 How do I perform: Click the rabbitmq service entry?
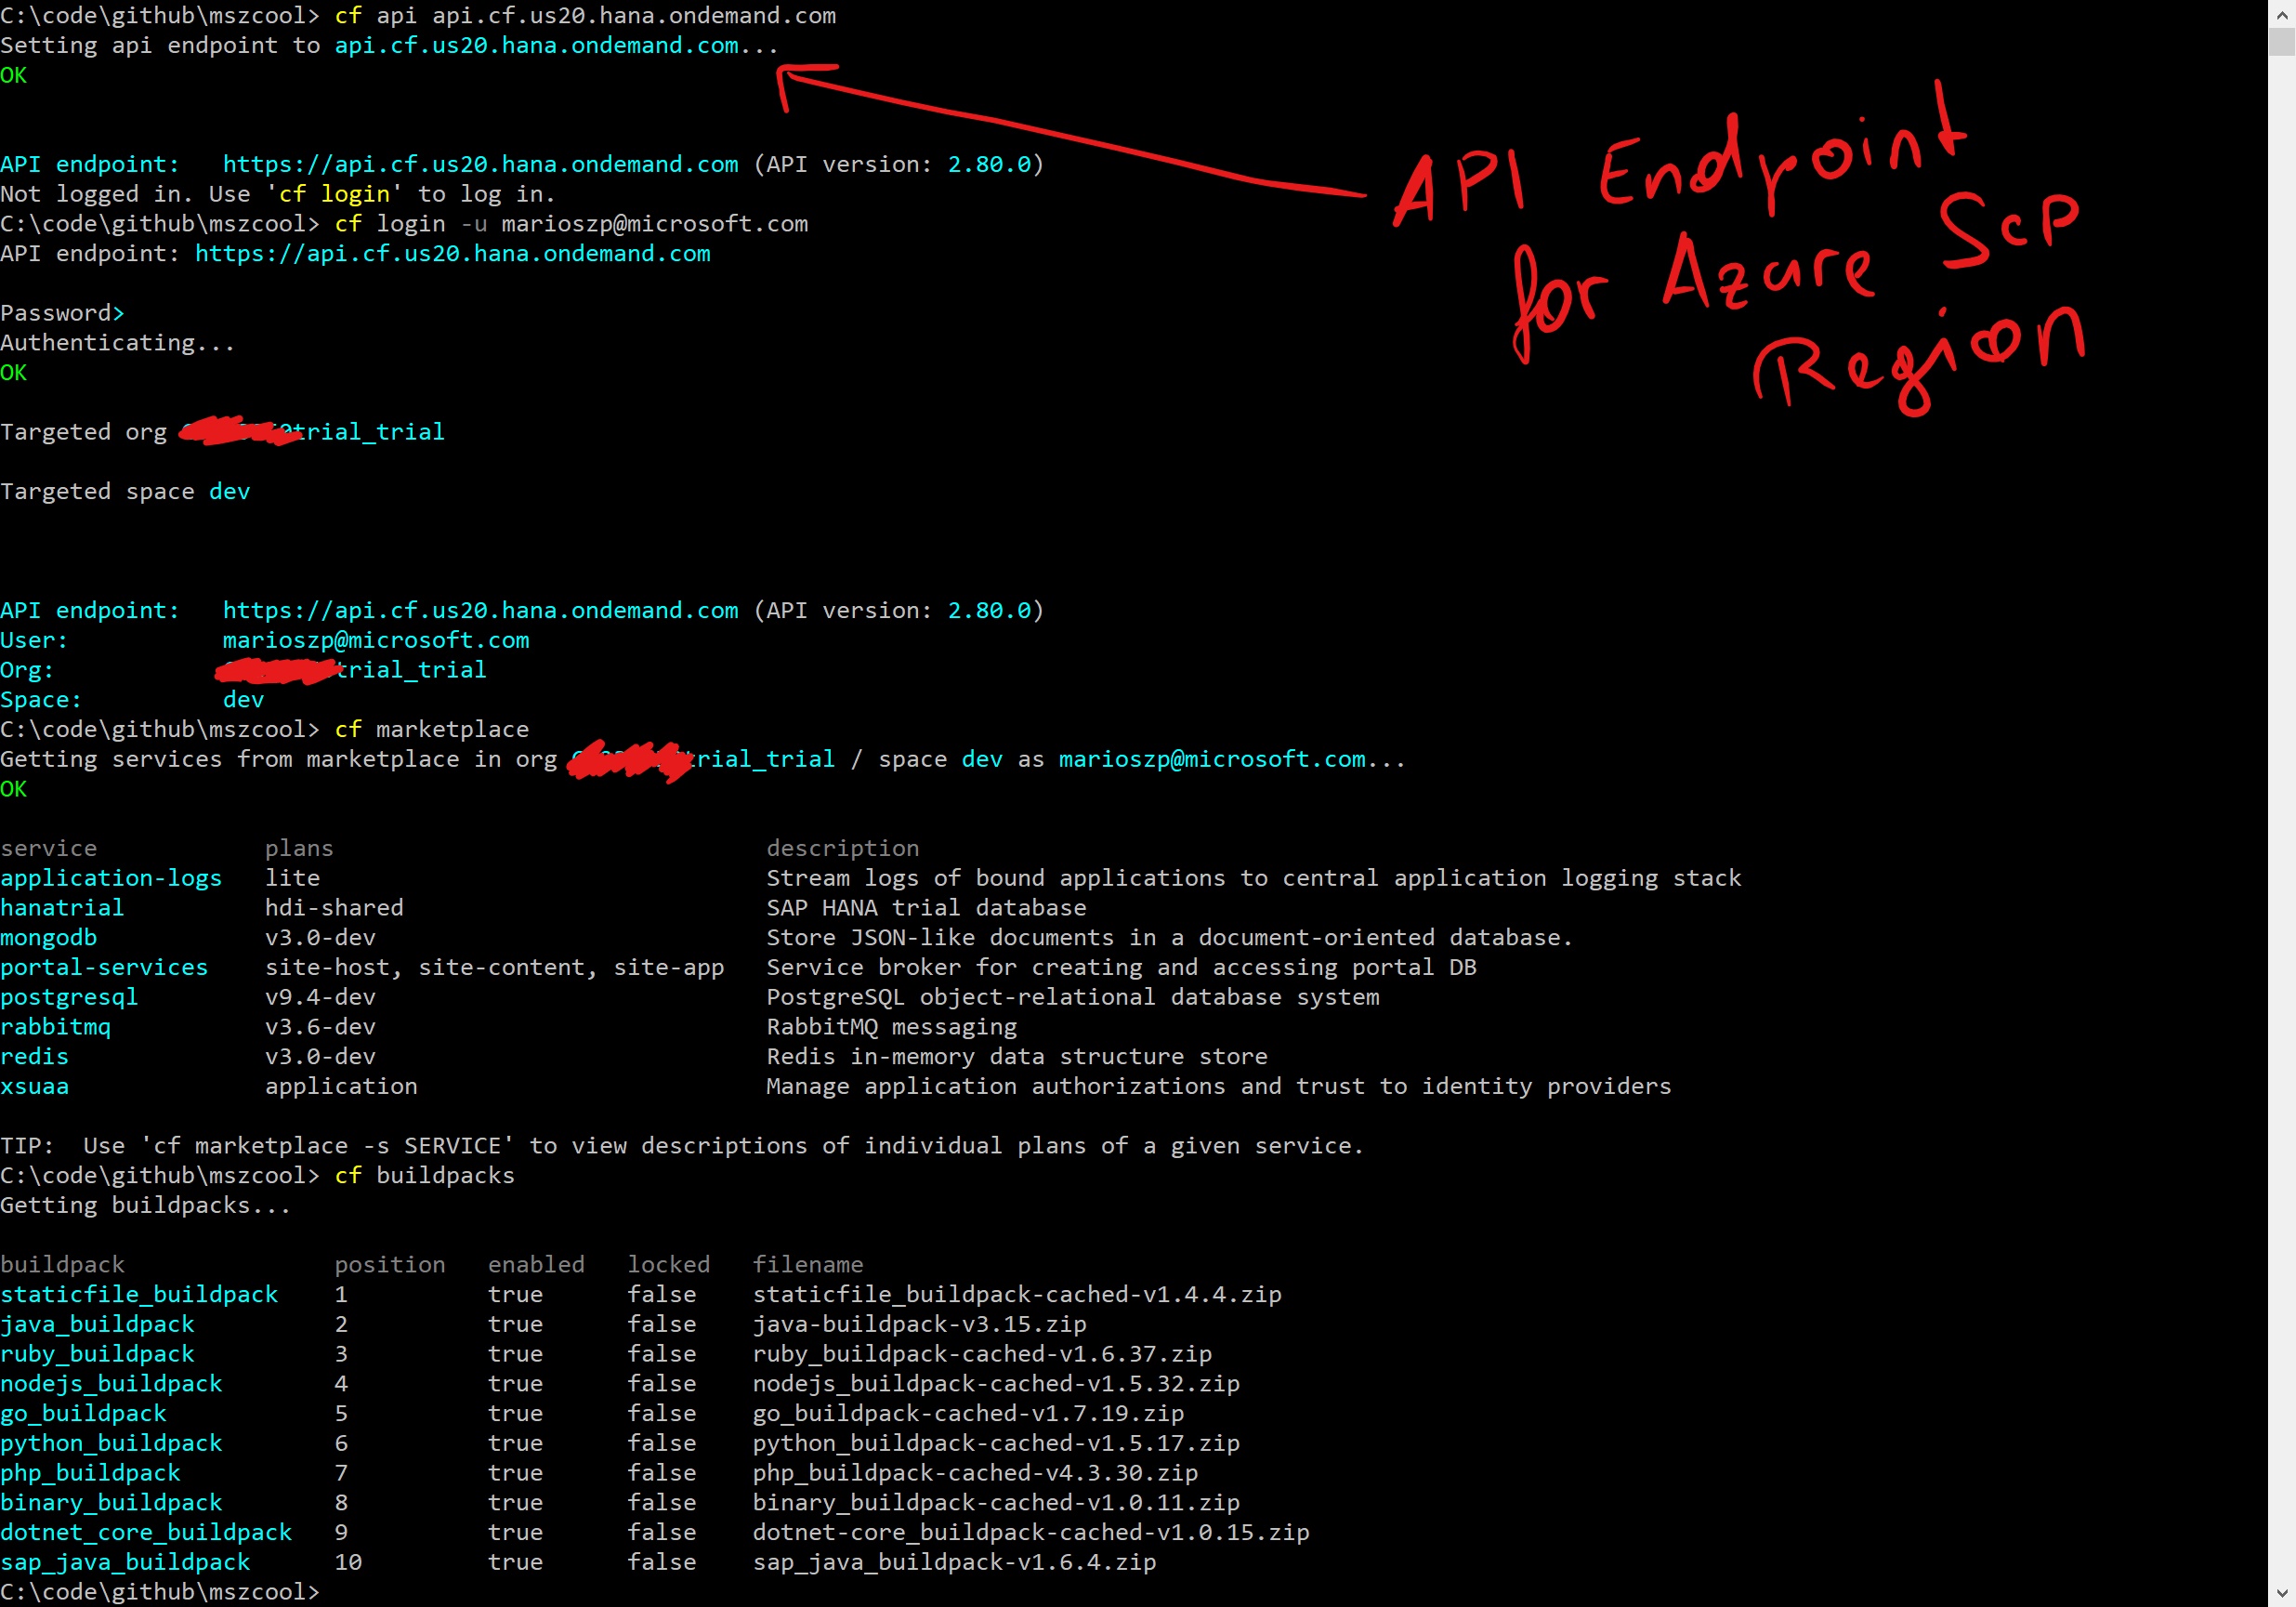(x=56, y=1028)
